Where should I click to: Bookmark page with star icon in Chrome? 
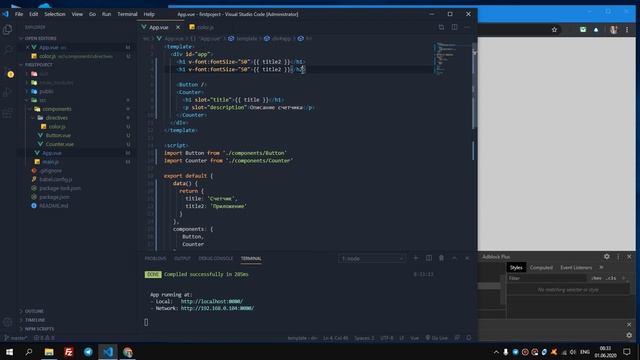(554, 29)
